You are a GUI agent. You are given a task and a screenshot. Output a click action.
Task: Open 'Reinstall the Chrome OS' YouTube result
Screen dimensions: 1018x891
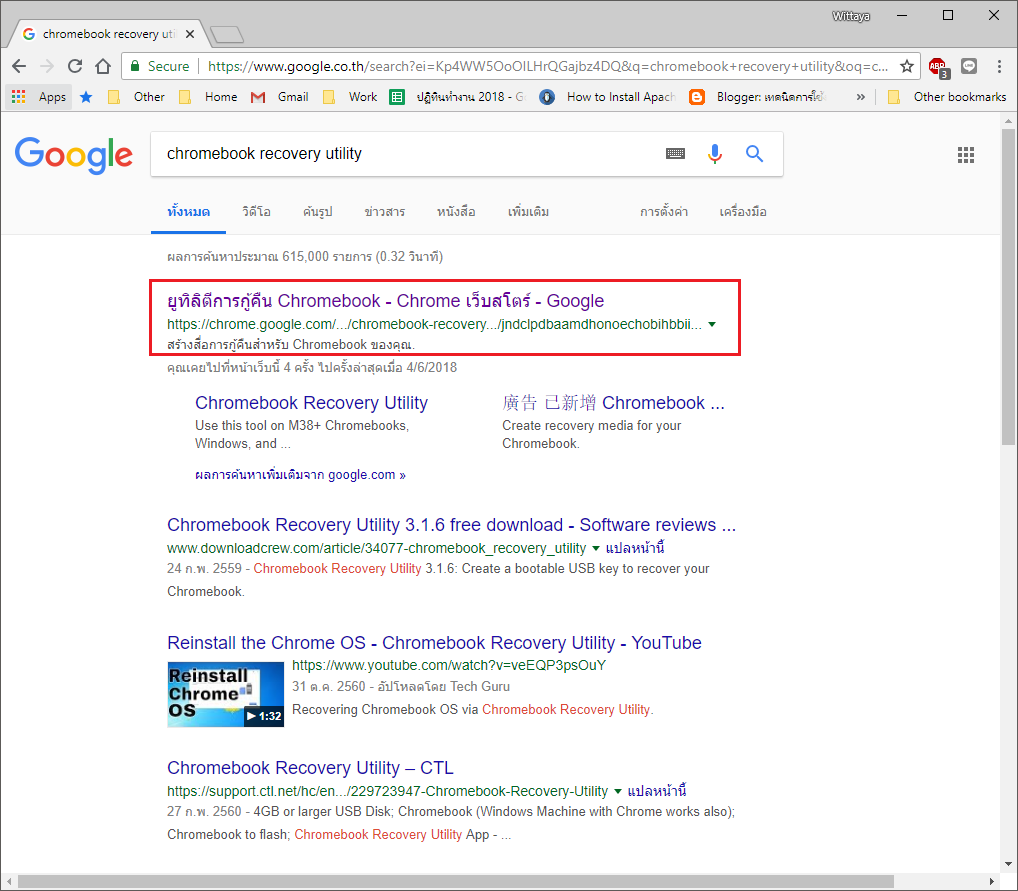(434, 643)
